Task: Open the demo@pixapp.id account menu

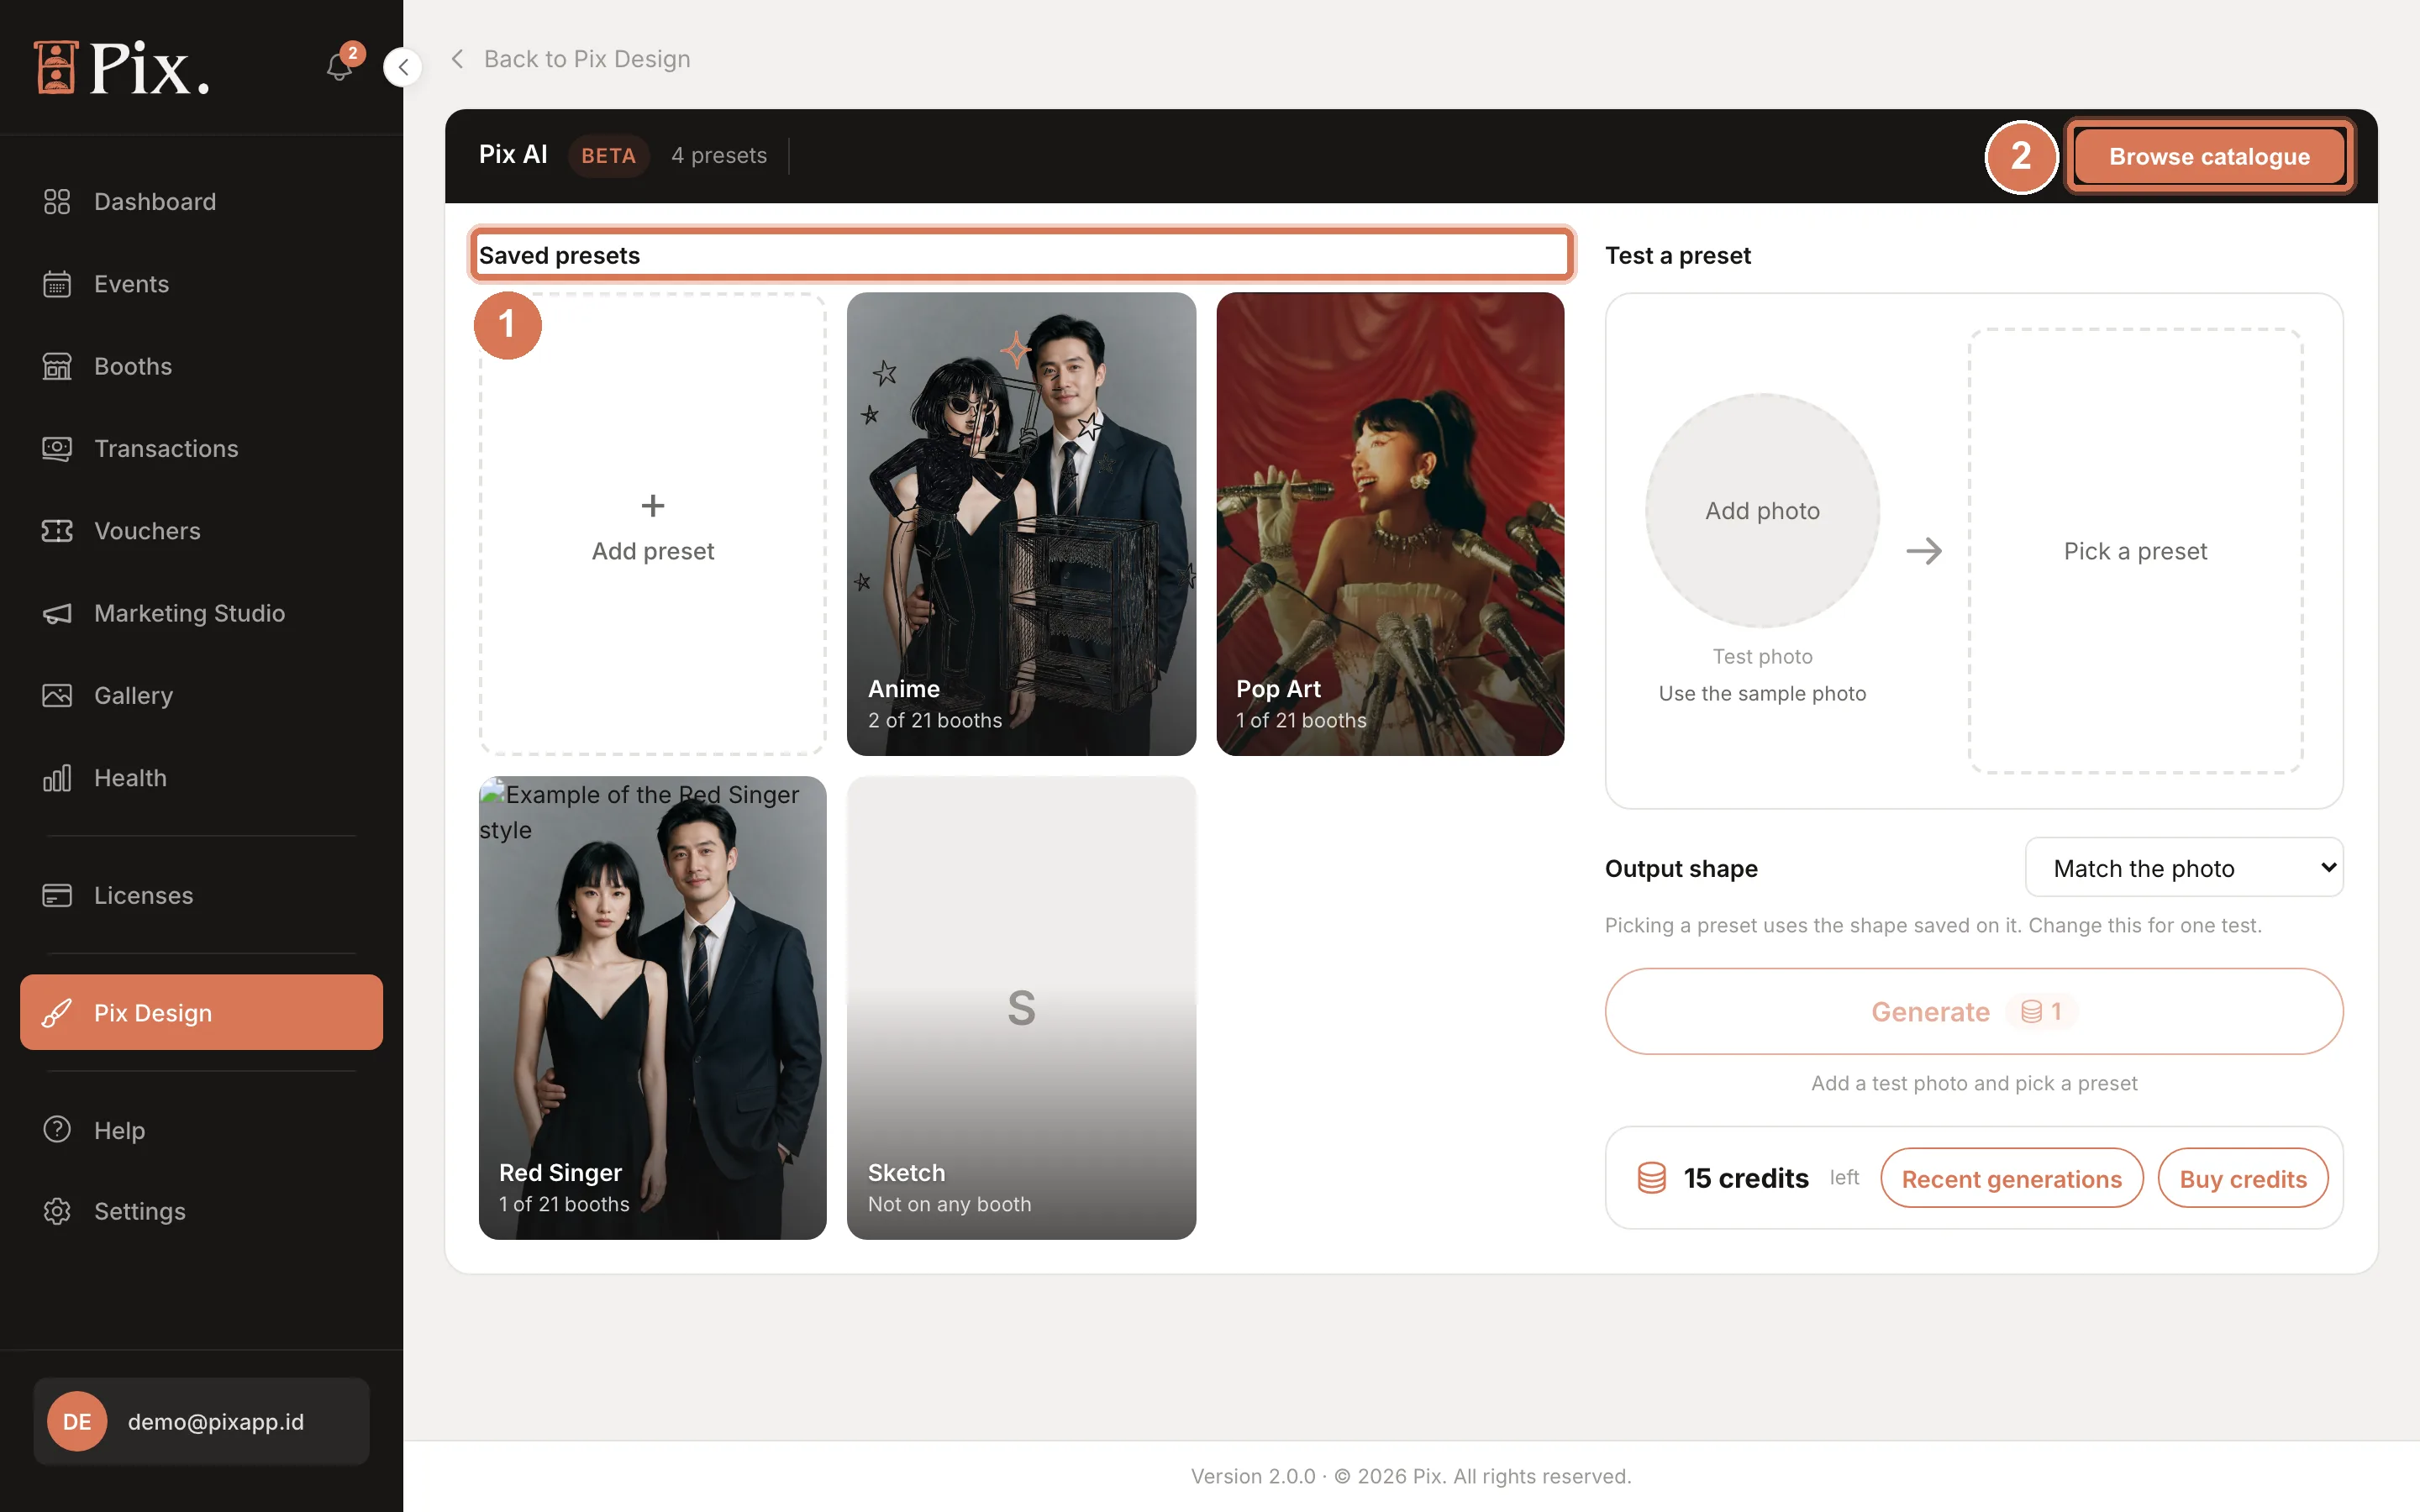Action: [x=201, y=1421]
